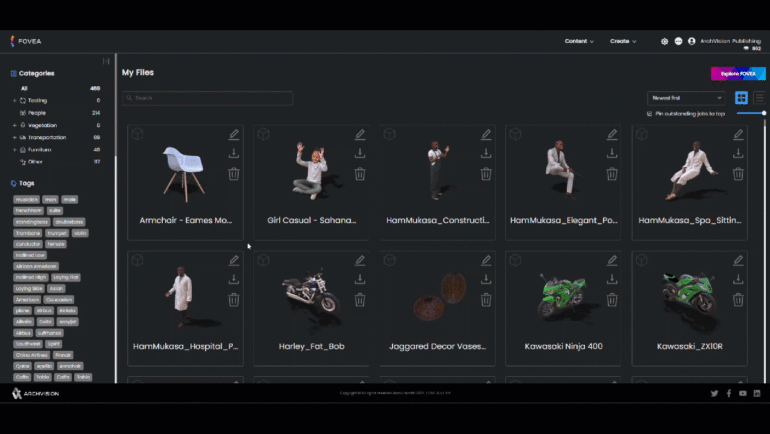The image size is (770, 434).
Task: Click the Explore FOVEA button
Action: coord(738,74)
